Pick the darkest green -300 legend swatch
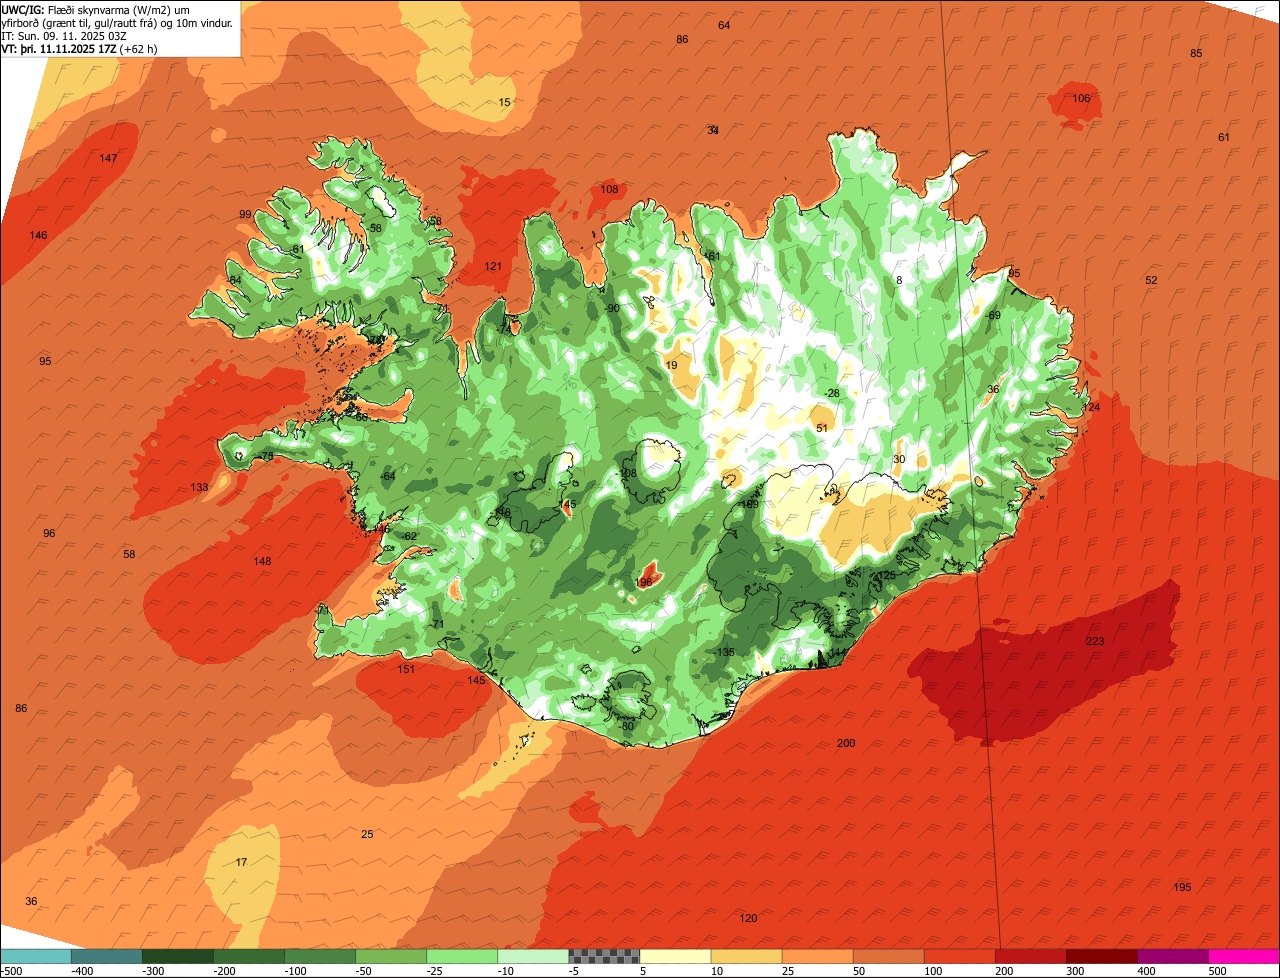 tap(177, 956)
